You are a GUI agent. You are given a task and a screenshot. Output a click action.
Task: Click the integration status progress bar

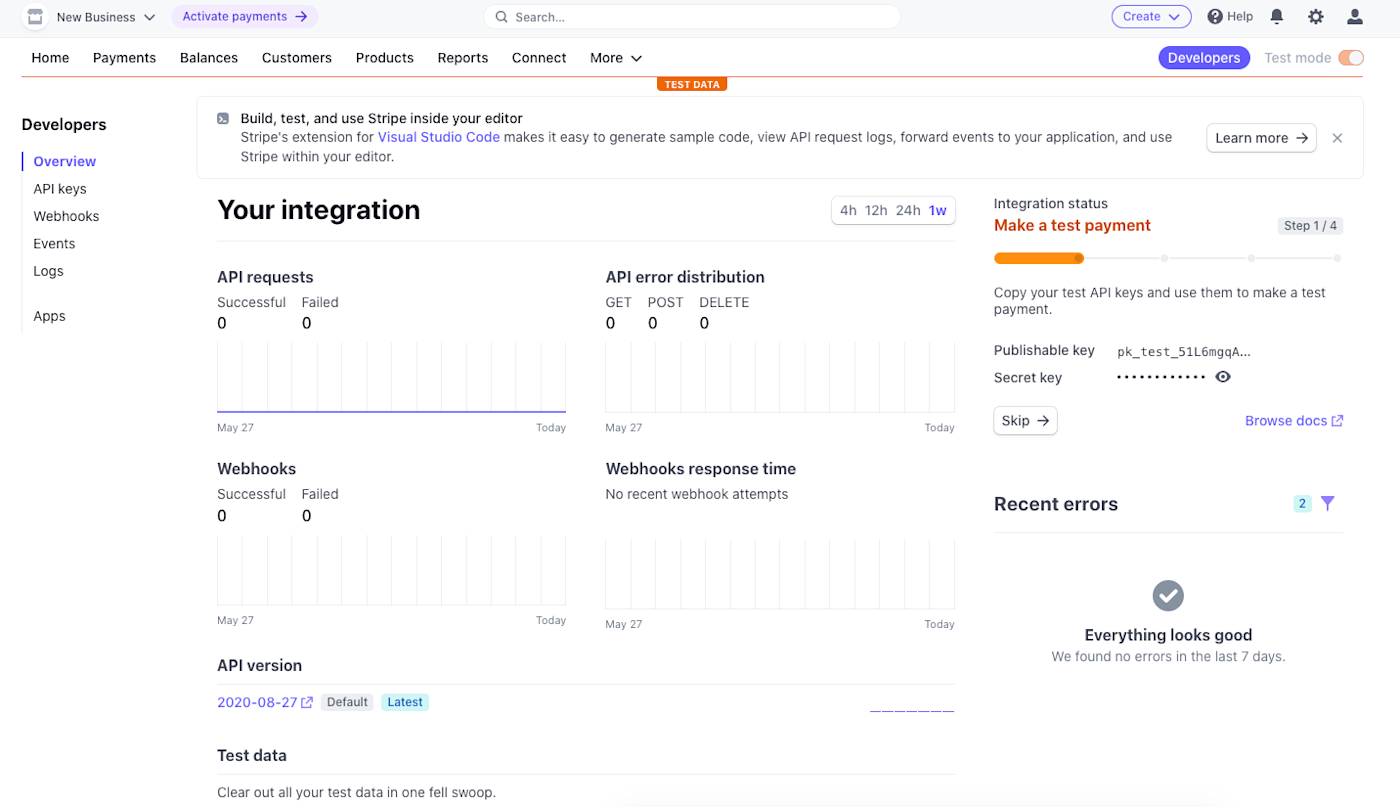[x=1167, y=258]
